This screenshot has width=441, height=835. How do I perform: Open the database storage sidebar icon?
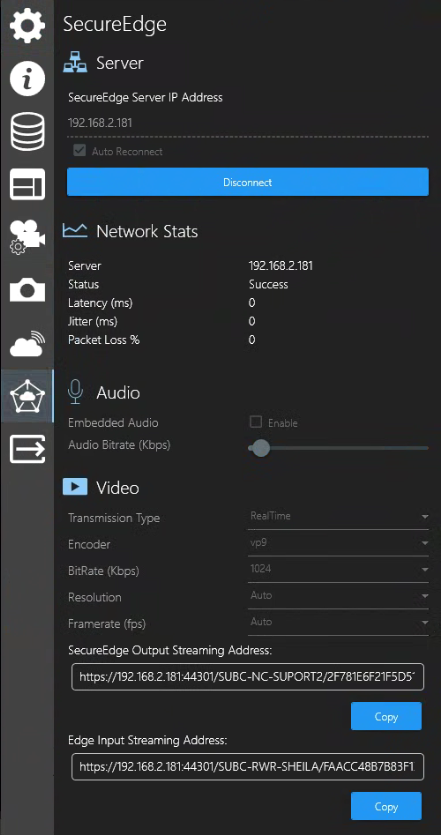click(27, 132)
